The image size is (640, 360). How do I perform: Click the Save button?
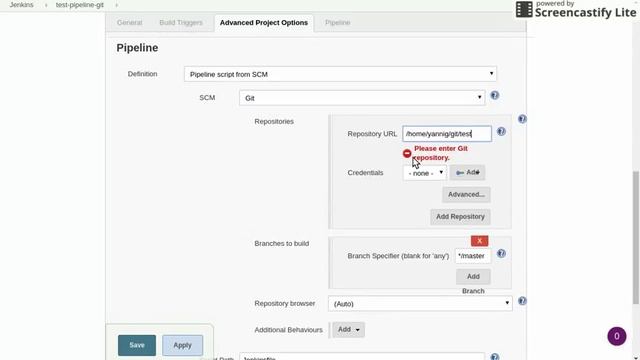click(x=137, y=345)
